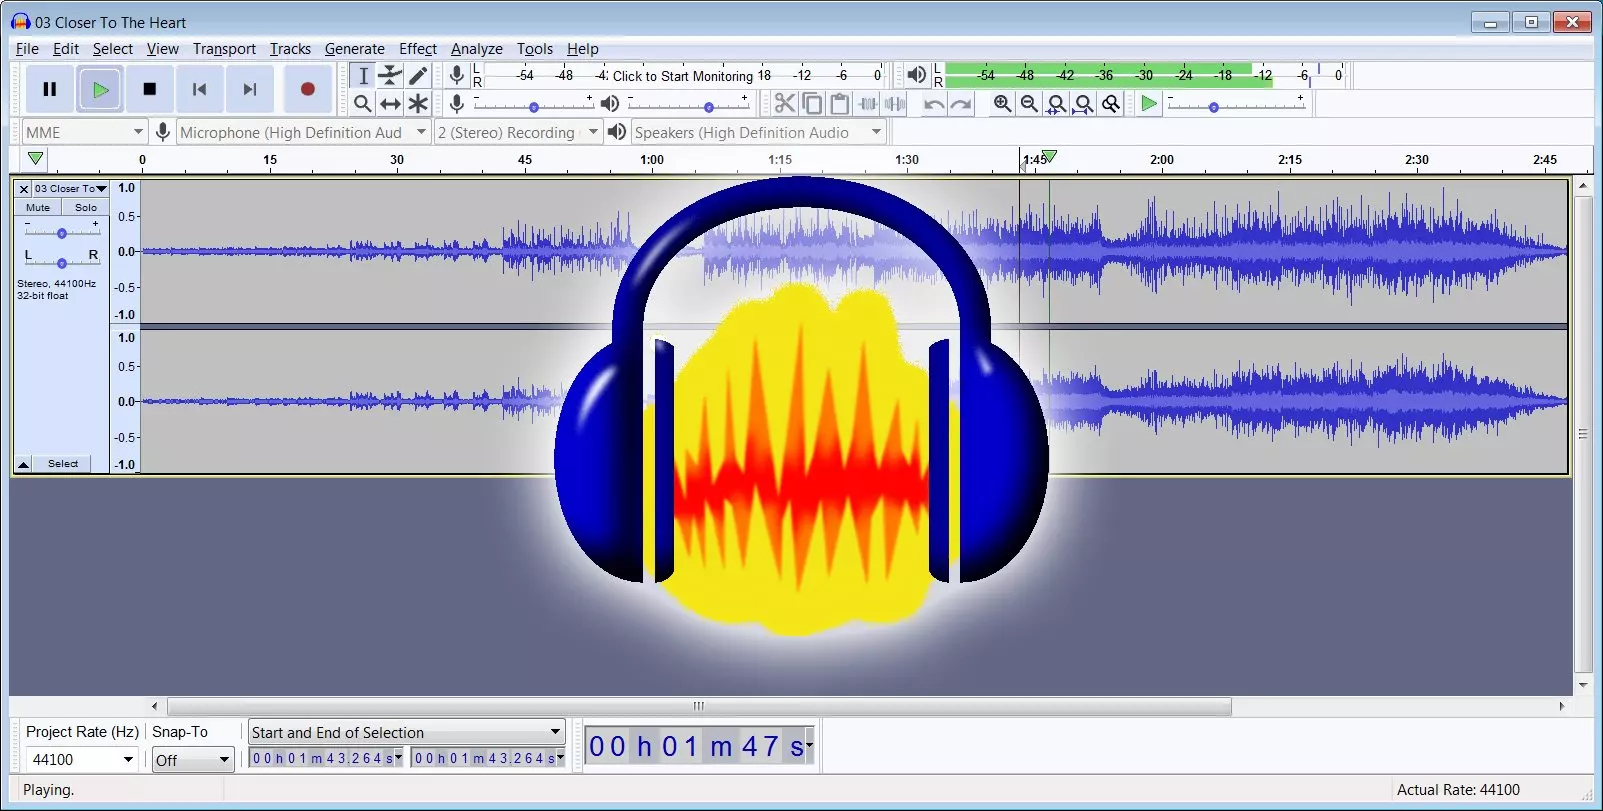Stop playback with the Stop button
1603x811 pixels.
tap(150, 89)
